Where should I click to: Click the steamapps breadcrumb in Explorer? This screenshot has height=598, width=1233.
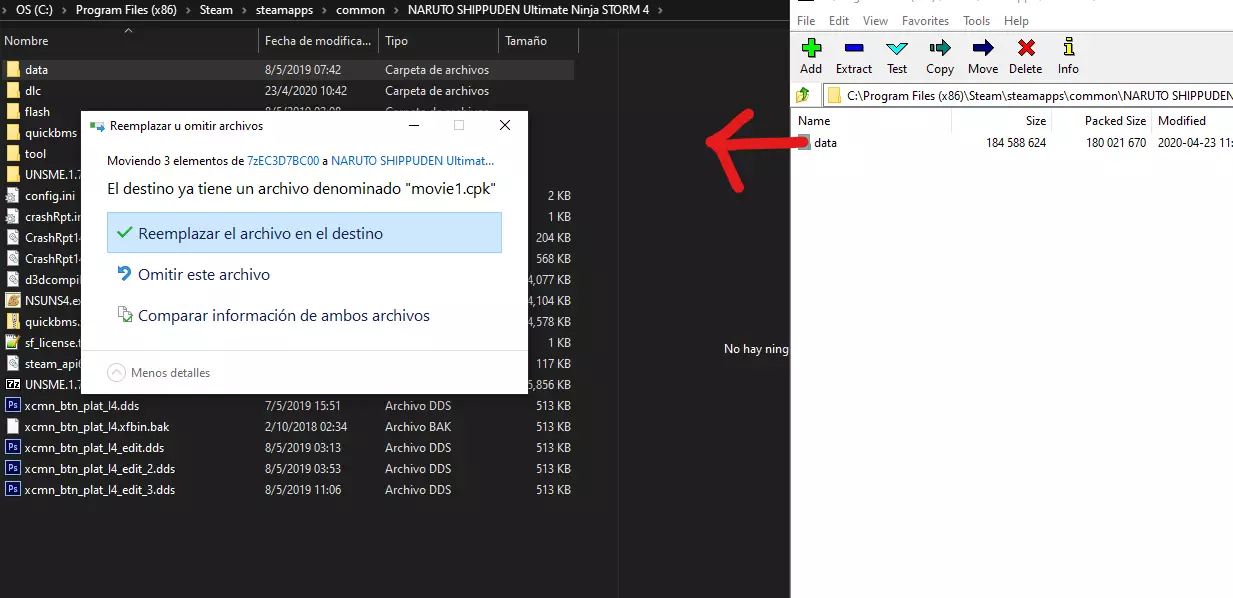[284, 10]
